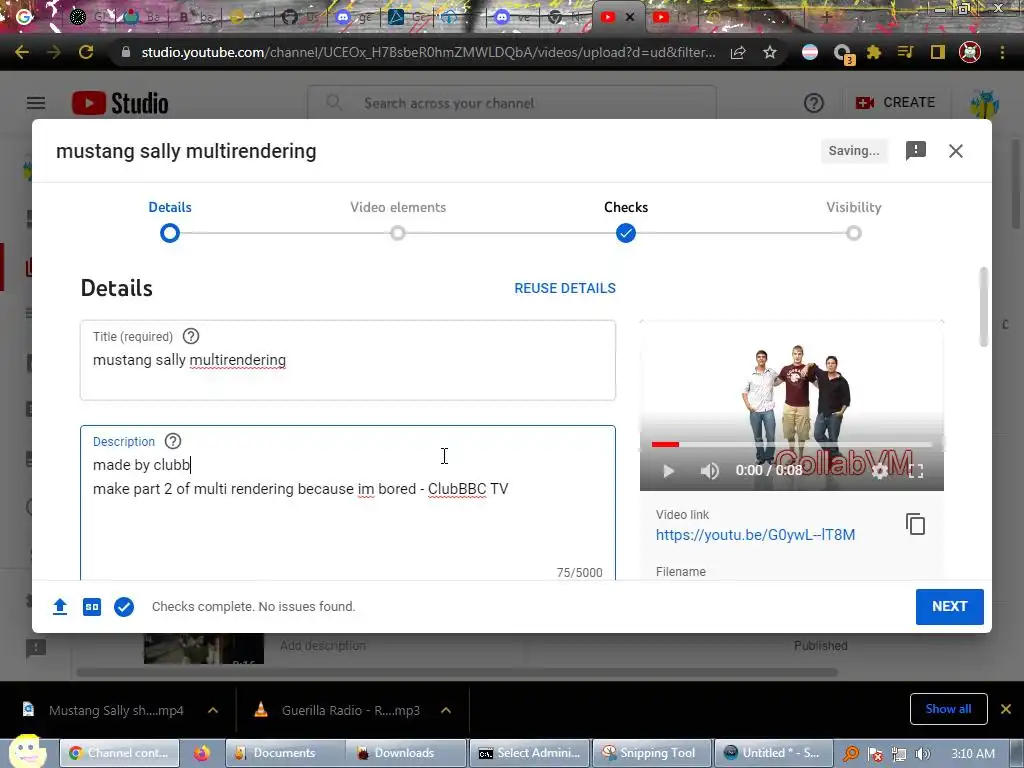Go to the Checks step
The image size is (1024, 768).
click(626, 221)
